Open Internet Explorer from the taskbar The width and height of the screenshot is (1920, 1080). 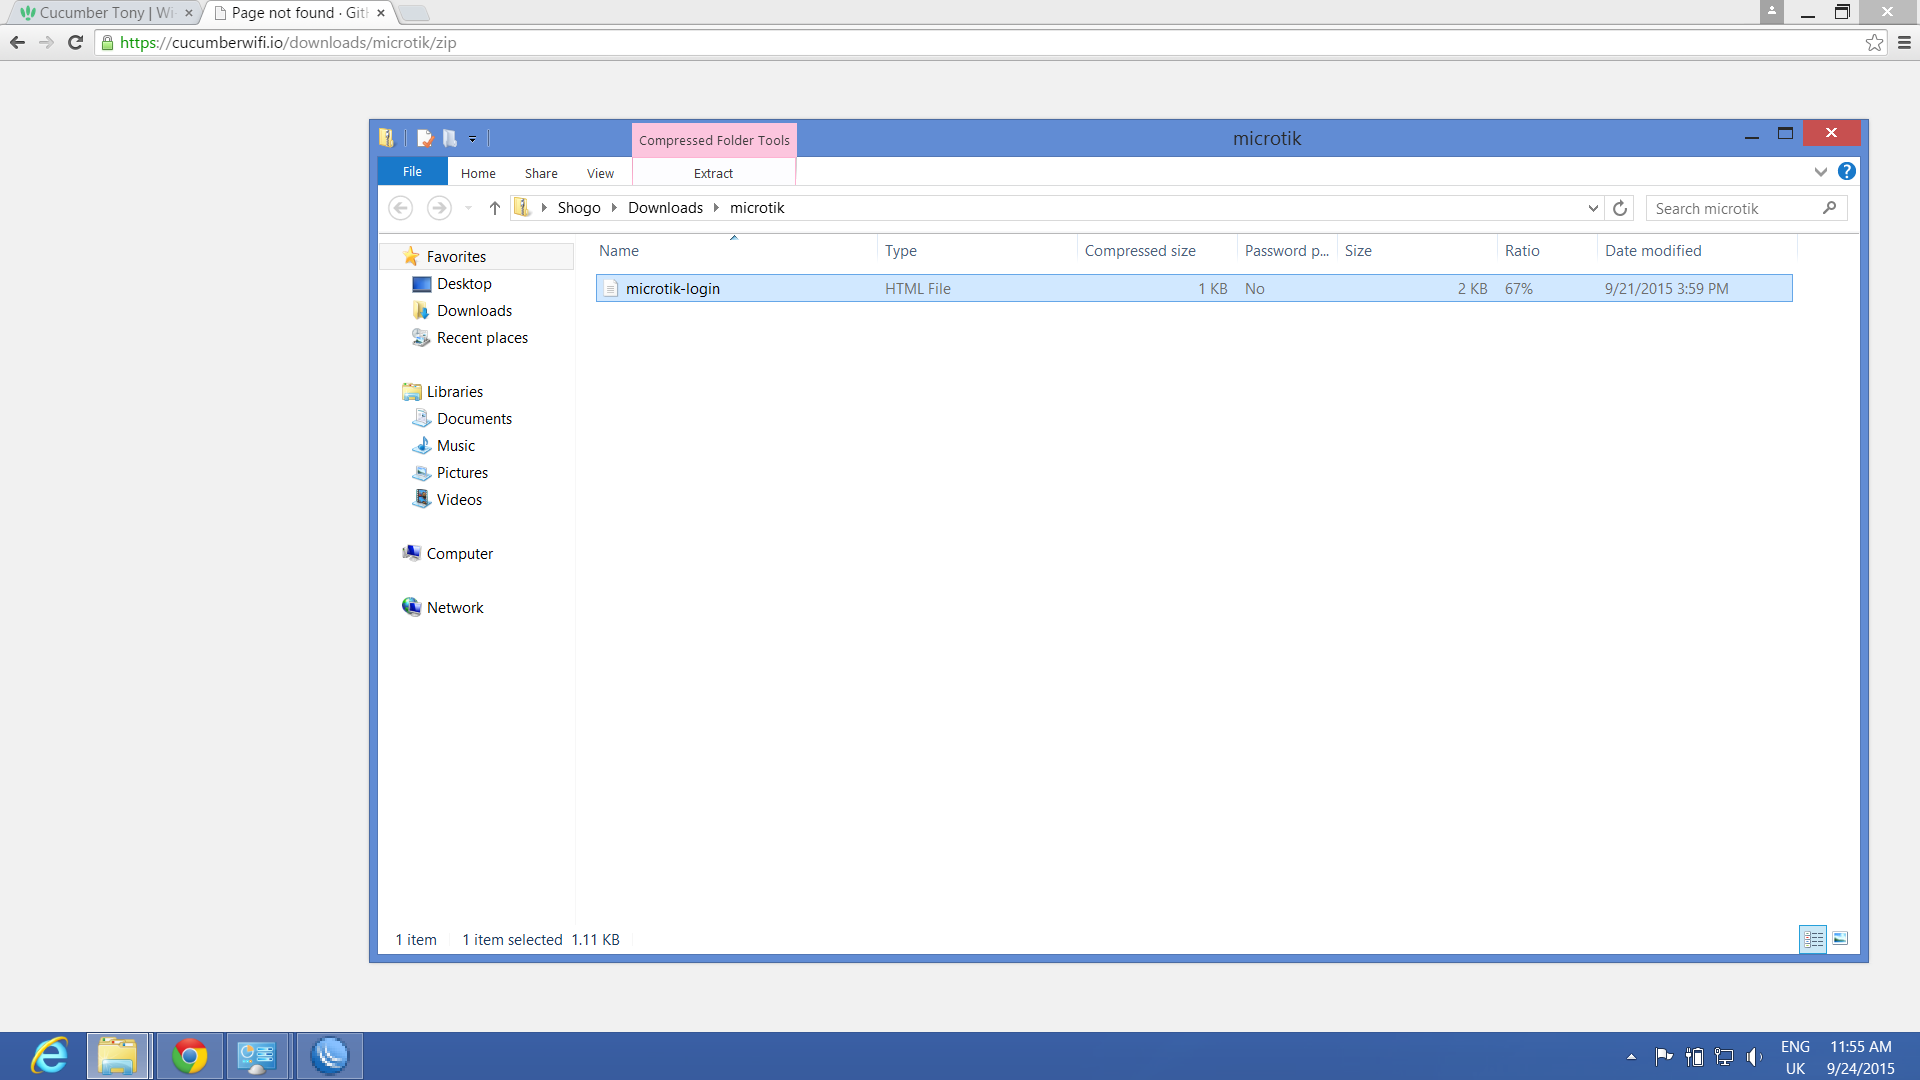point(49,1056)
